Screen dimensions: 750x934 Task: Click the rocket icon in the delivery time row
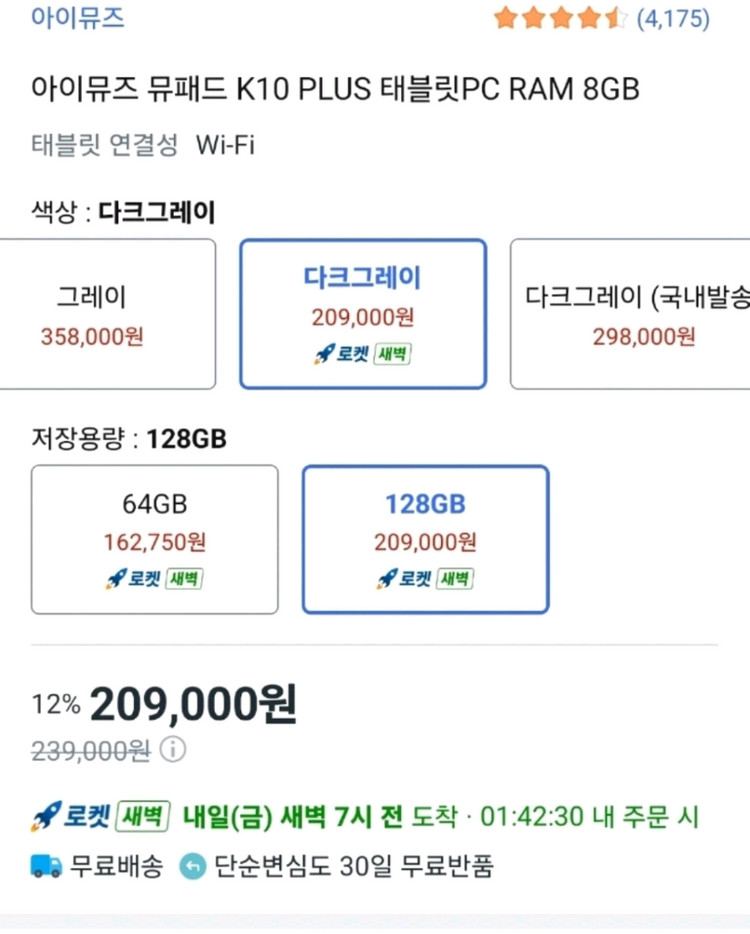[x=45, y=817]
